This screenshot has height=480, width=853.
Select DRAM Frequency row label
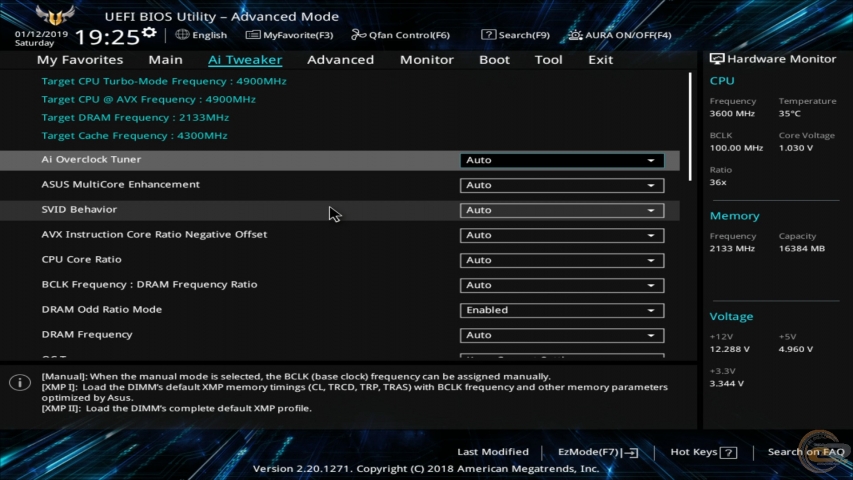pyautogui.click(x=86, y=335)
